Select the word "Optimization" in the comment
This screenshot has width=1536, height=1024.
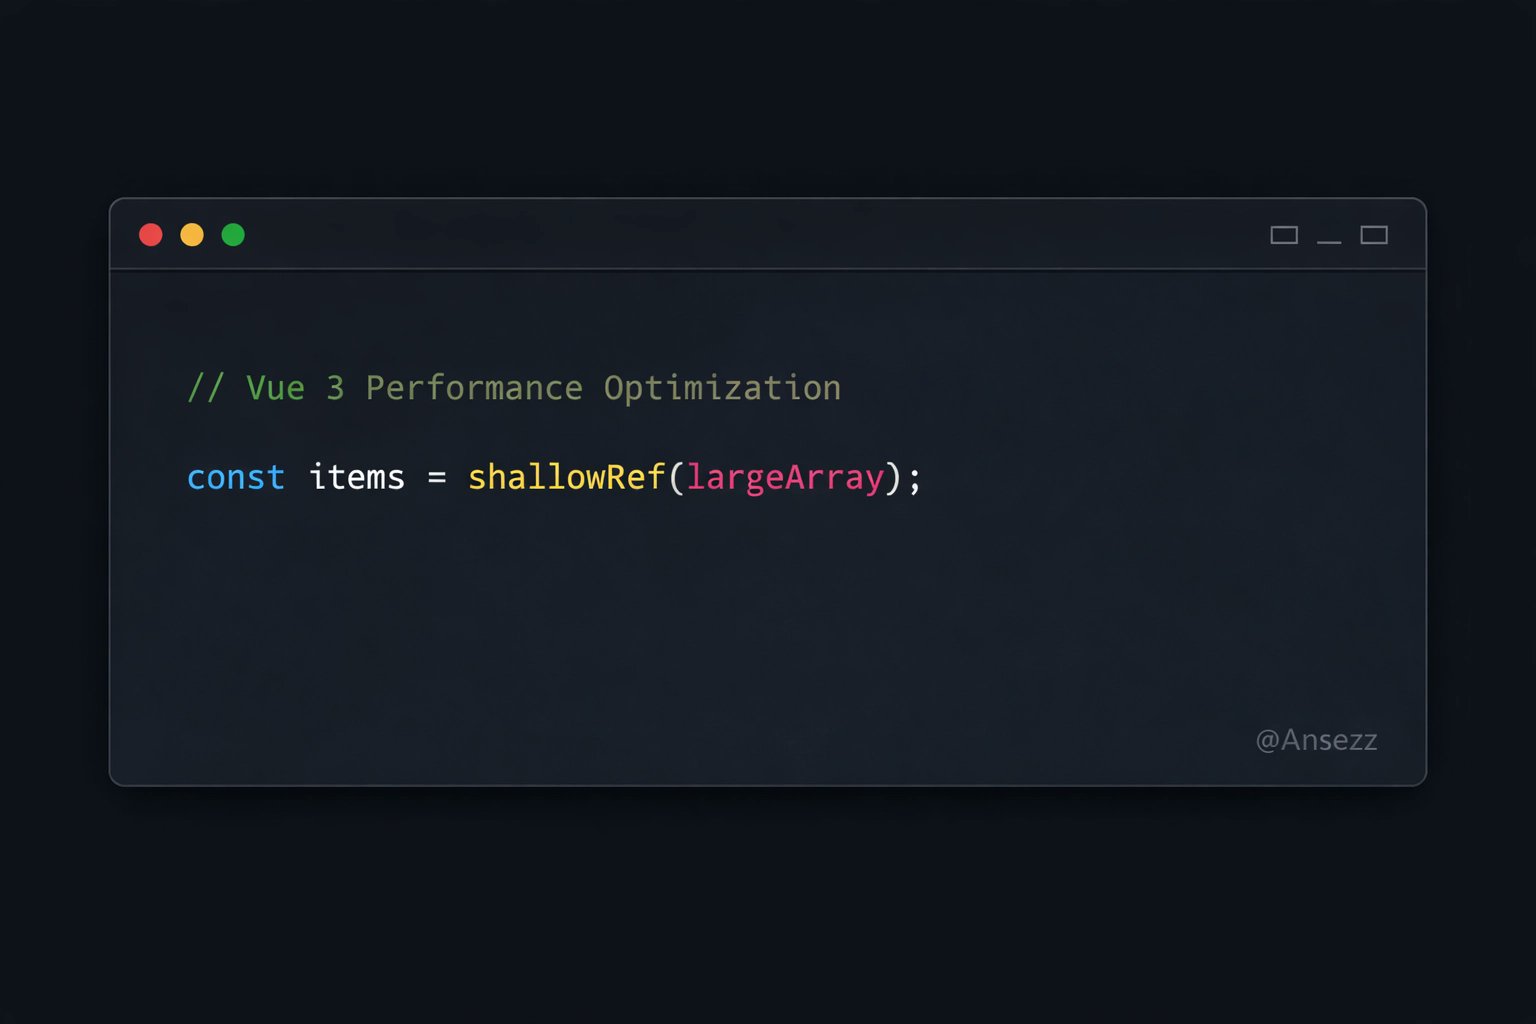[x=722, y=388]
